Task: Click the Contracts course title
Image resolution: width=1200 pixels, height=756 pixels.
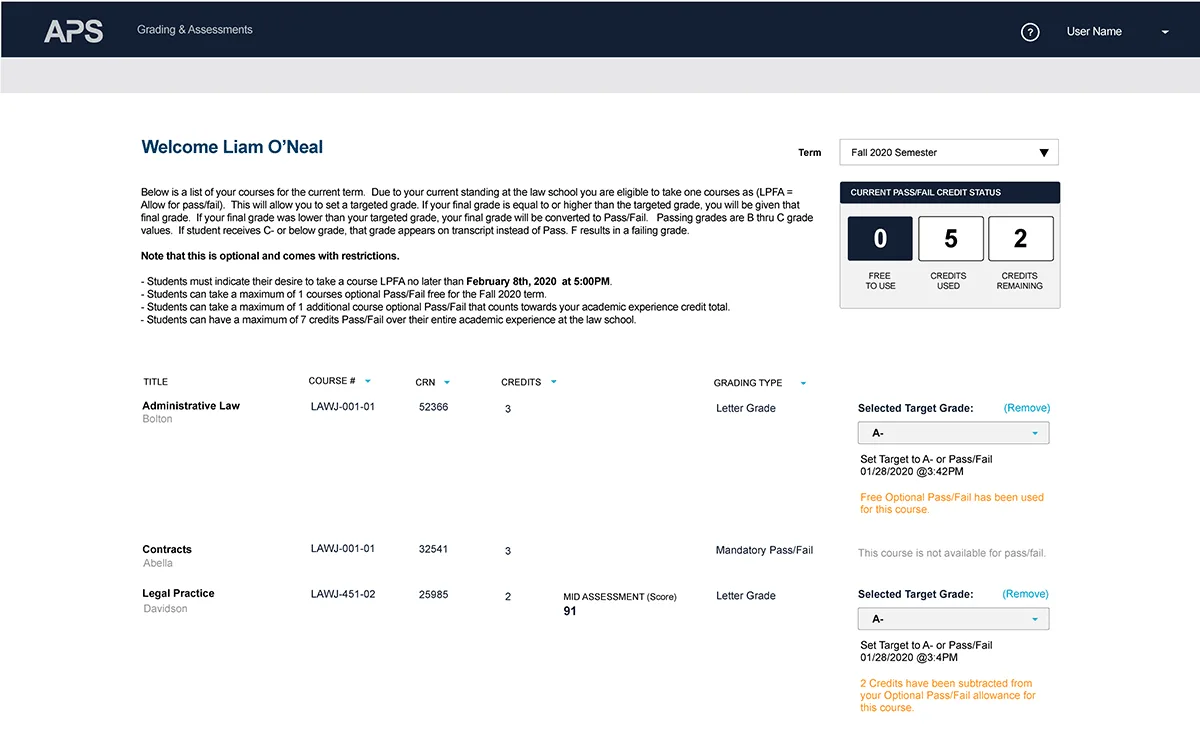Action: pyautogui.click(x=167, y=549)
